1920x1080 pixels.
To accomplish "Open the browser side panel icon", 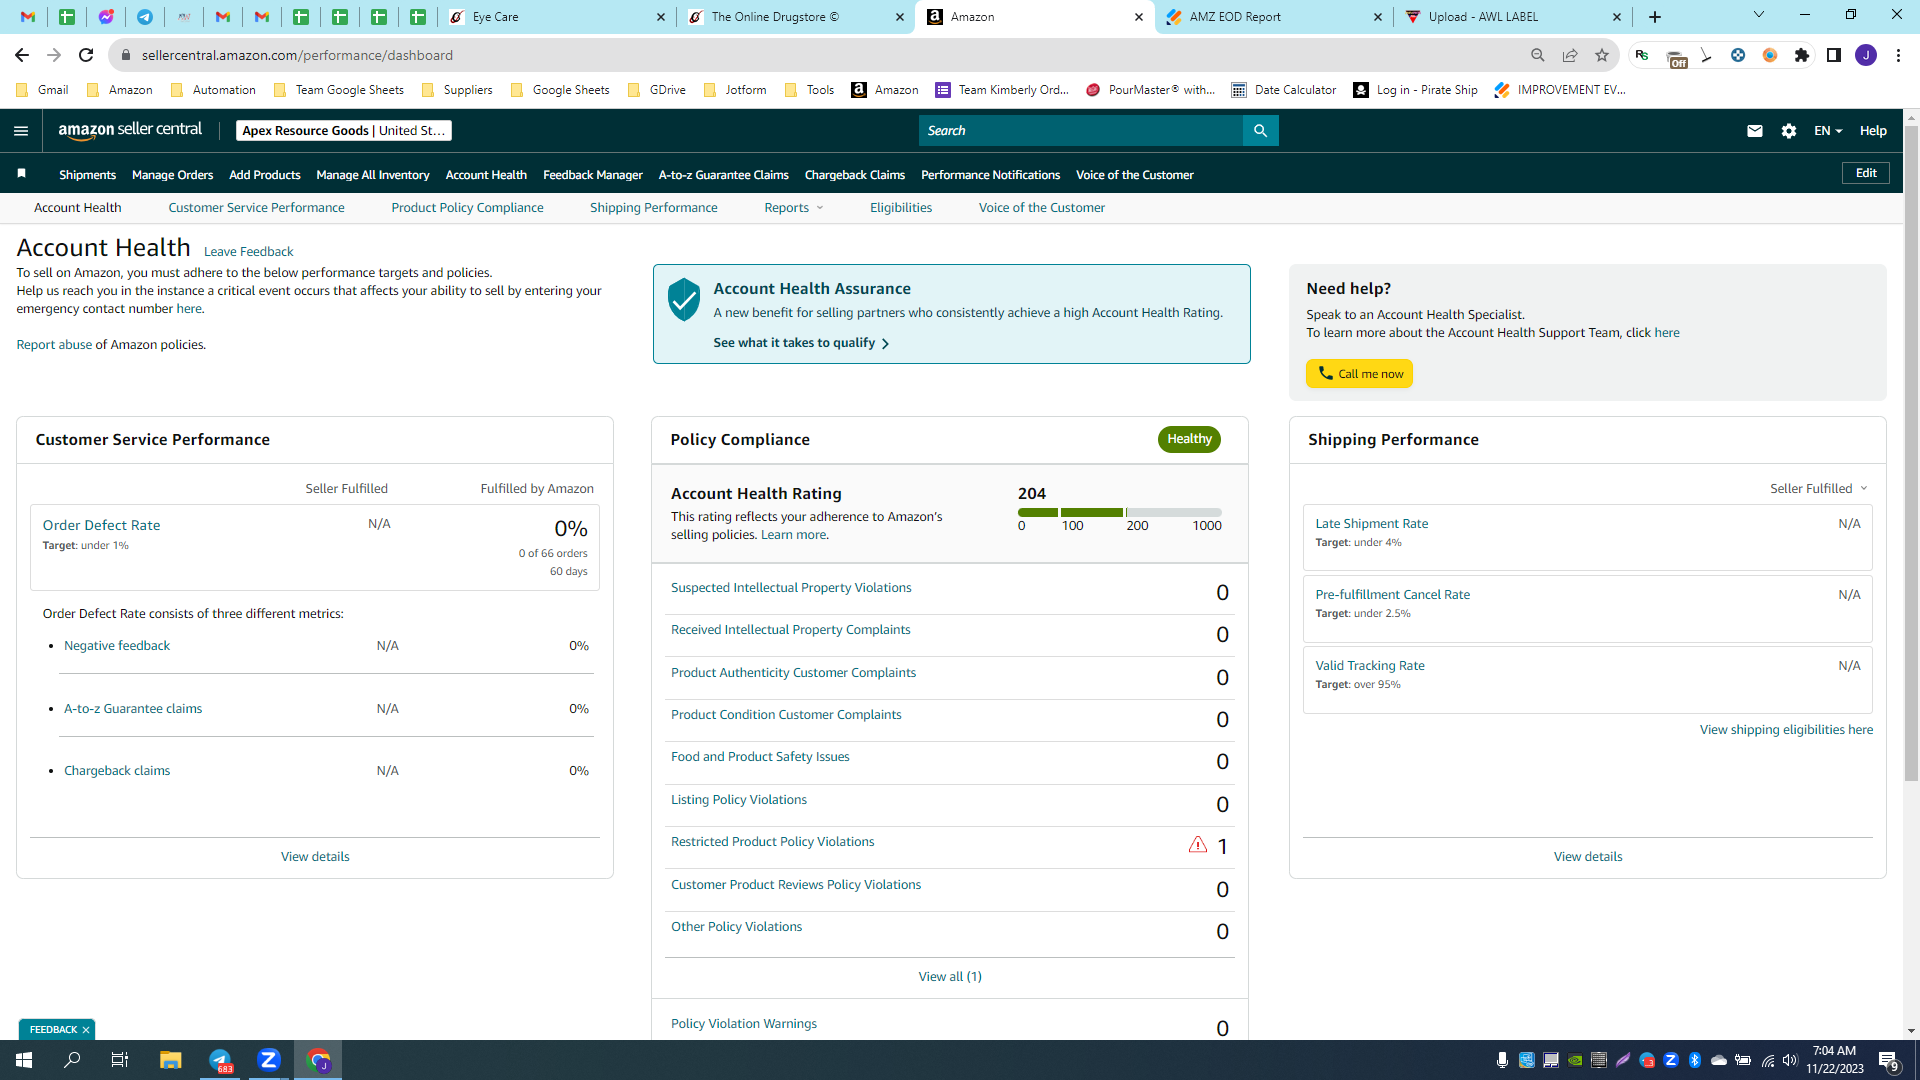I will [x=1834, y=55].
